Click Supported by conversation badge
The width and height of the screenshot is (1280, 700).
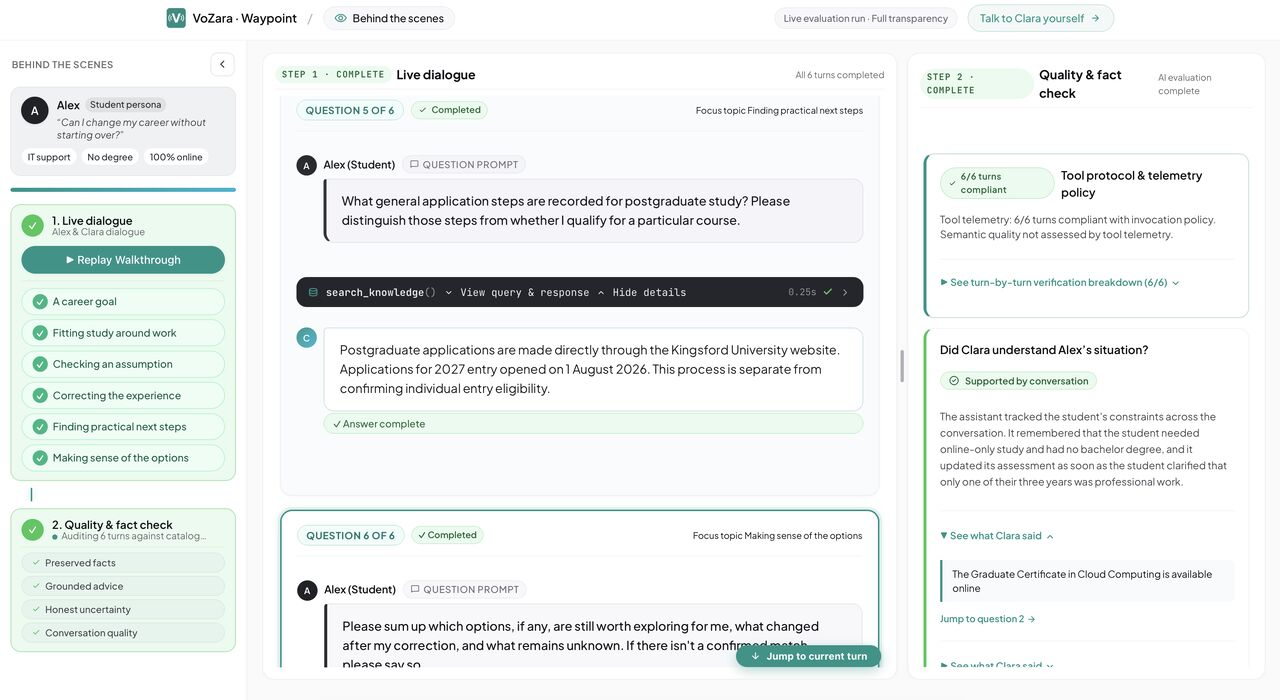[x=1018, y=381]
